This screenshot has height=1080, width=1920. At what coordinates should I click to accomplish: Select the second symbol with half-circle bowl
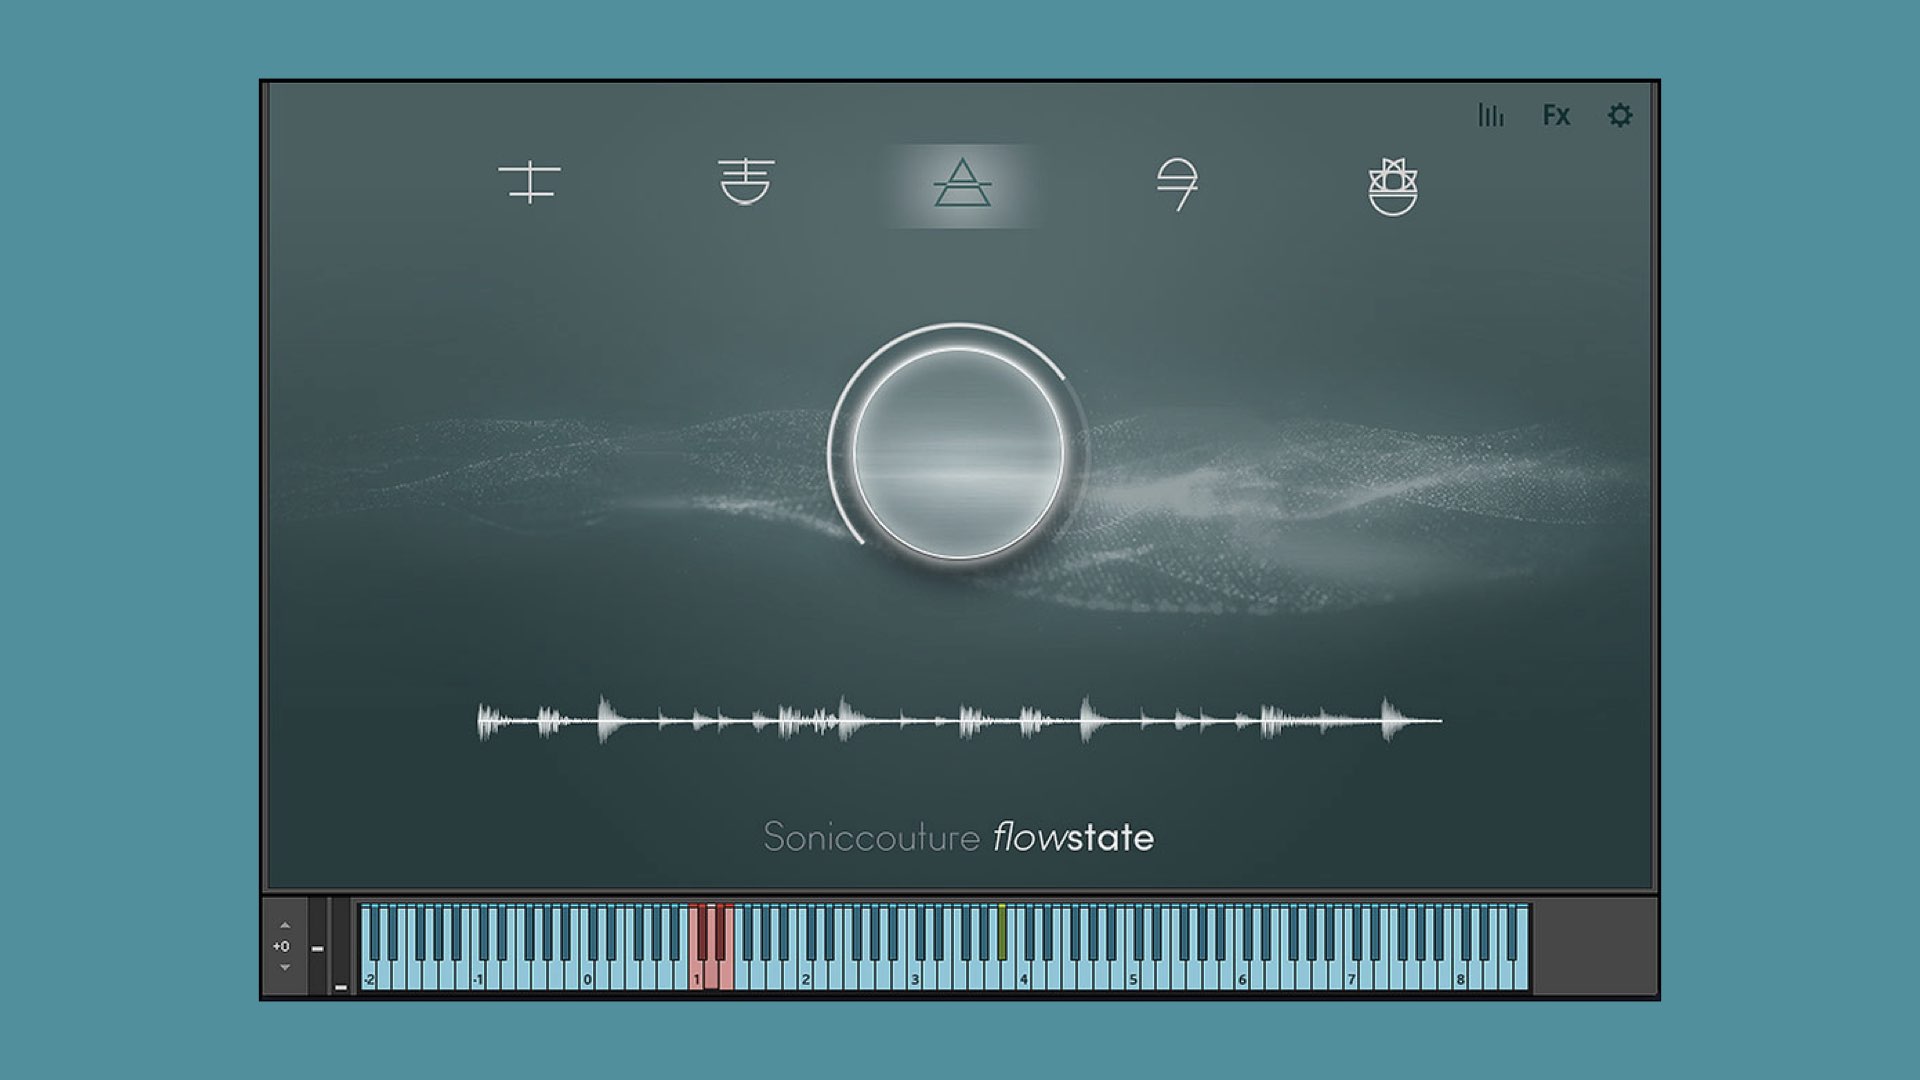[746, 182]
